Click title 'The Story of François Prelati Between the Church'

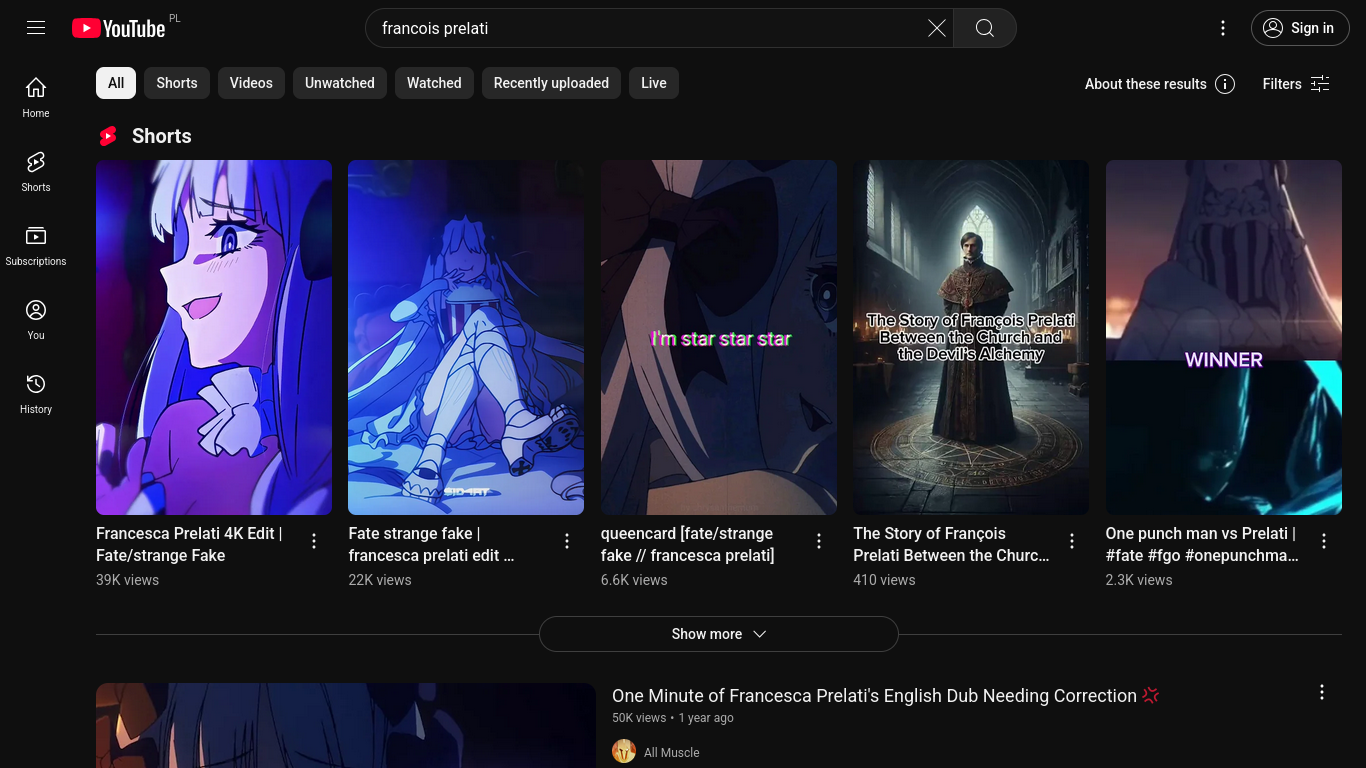coord(951,545)
